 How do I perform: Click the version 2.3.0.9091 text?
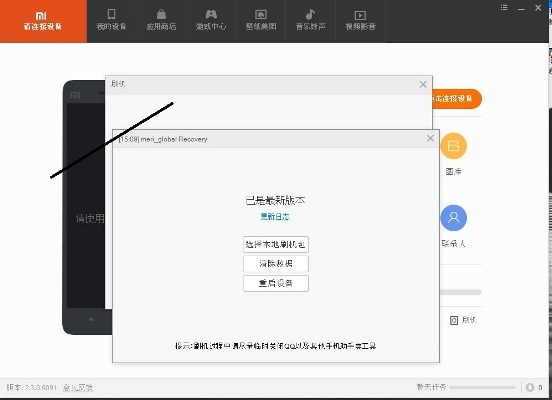click(x=31, y=388)
